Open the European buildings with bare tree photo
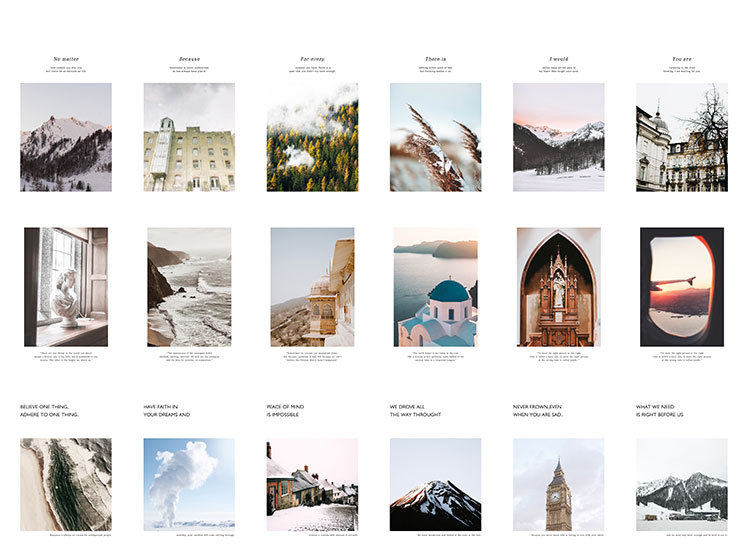 [x=682, y=137]
